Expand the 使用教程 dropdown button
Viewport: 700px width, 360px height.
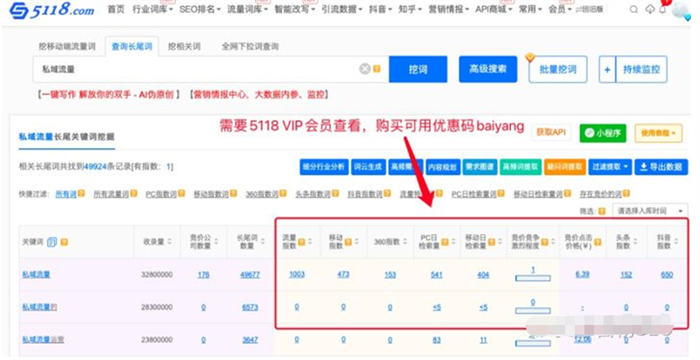(658, 133)
